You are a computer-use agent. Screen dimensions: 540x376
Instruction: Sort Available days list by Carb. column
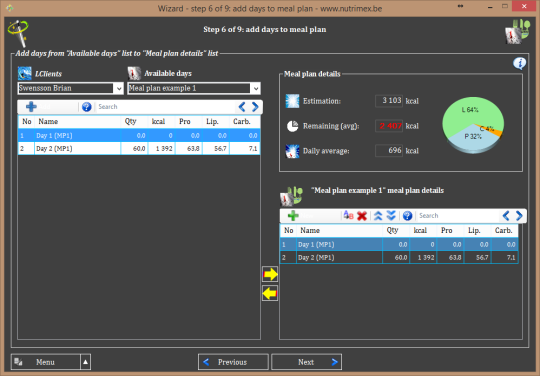pyautogui.click(x=245, y=122)
